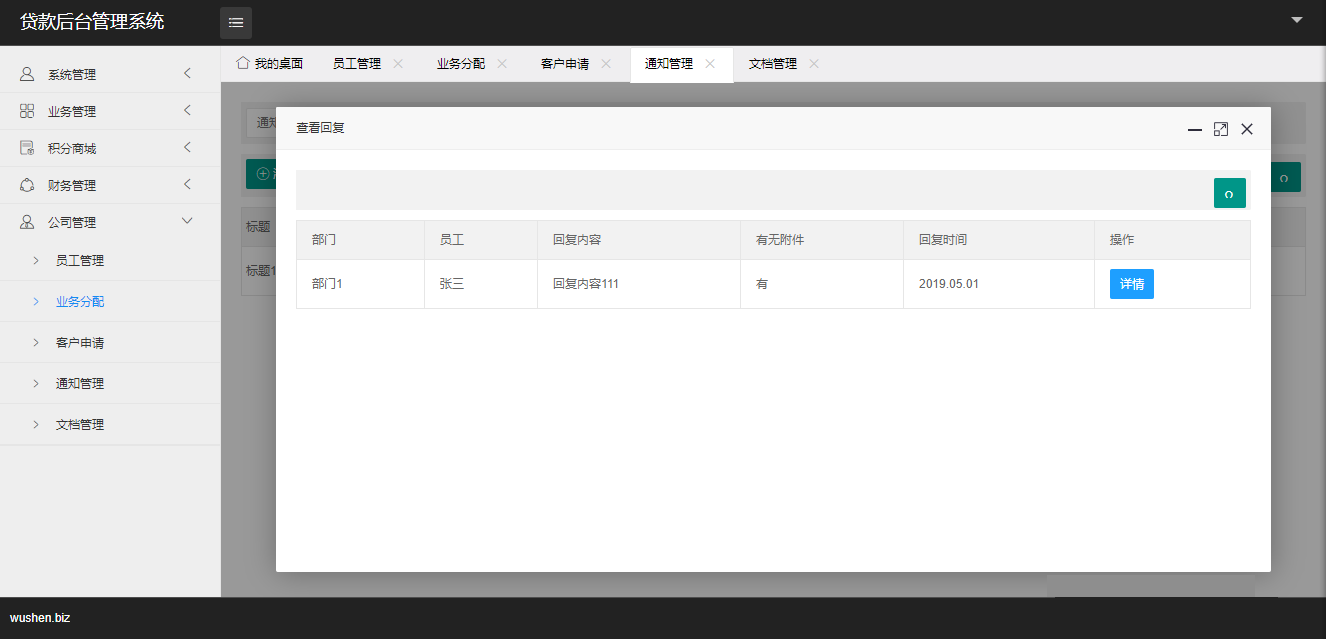Screen dimensions: 1326x639
Task: Switch to the 文档管理 tab
Action: [x=773, y=64]
